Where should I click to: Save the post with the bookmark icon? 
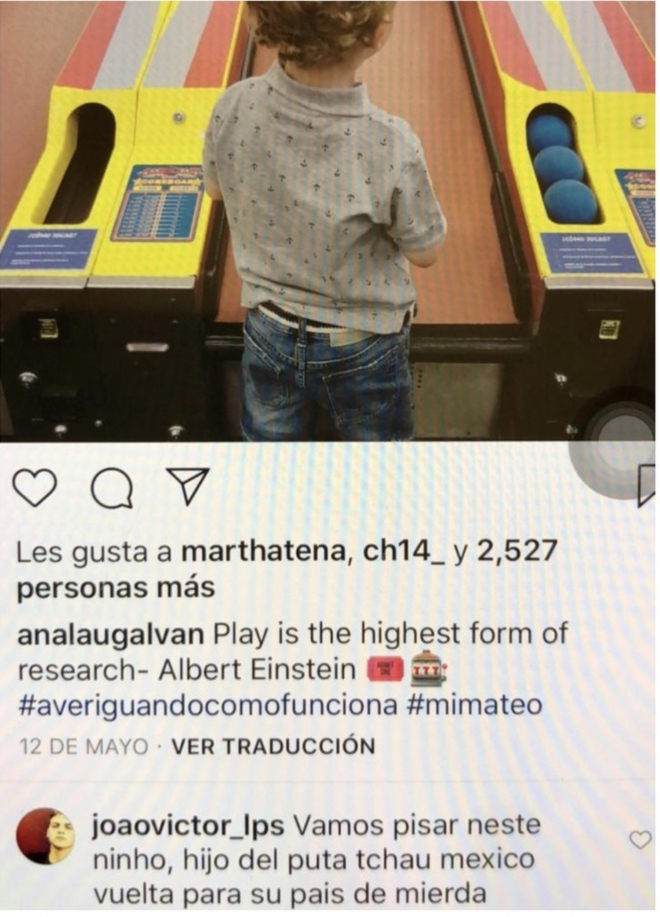tap(648, 485)
